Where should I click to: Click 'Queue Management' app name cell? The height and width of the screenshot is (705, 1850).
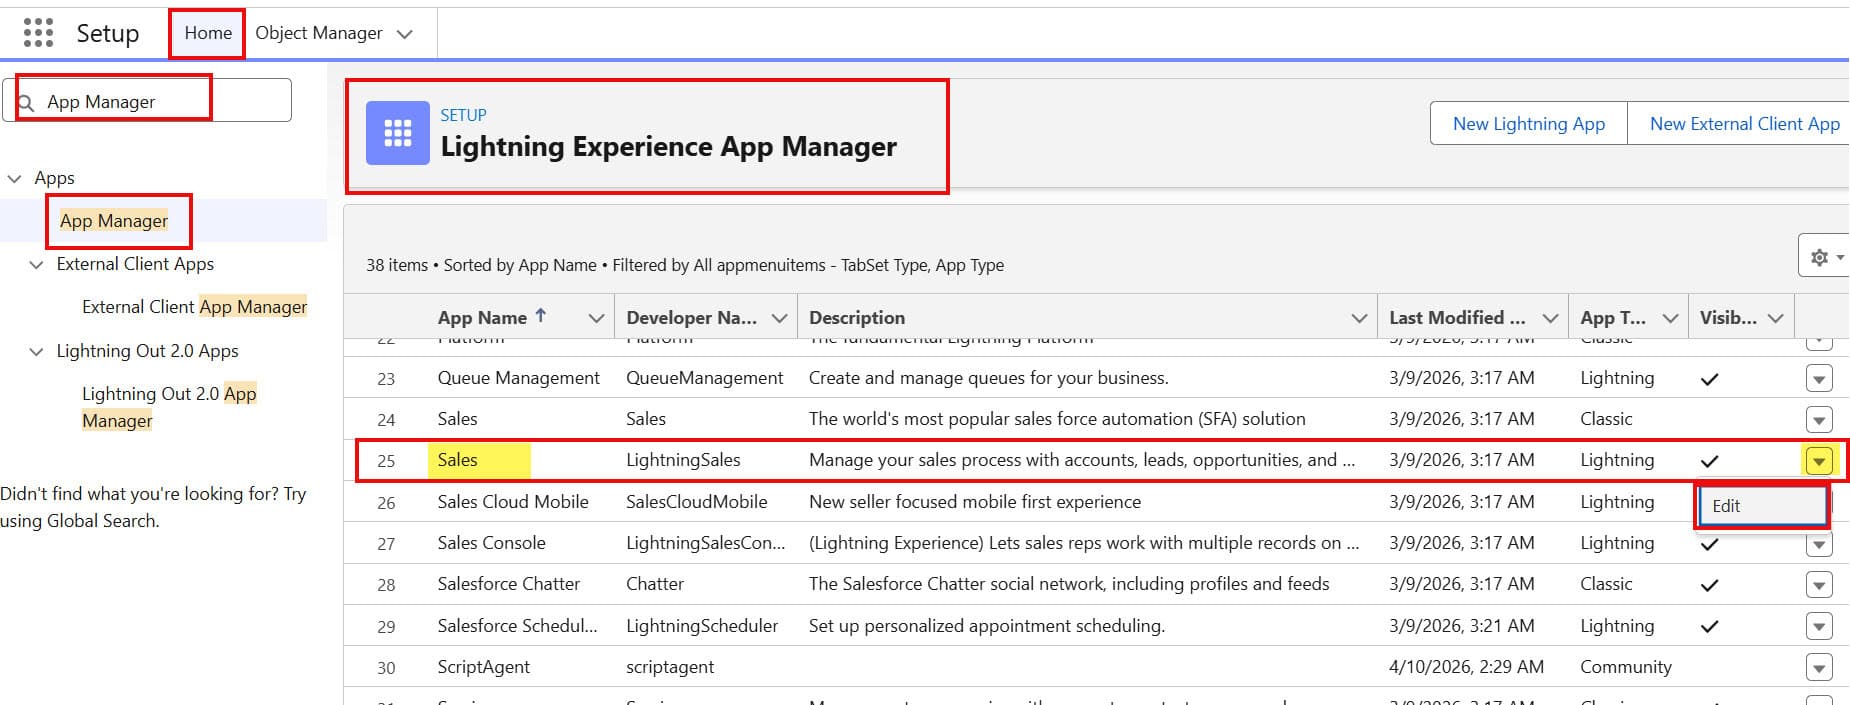[x=518, y=378]
